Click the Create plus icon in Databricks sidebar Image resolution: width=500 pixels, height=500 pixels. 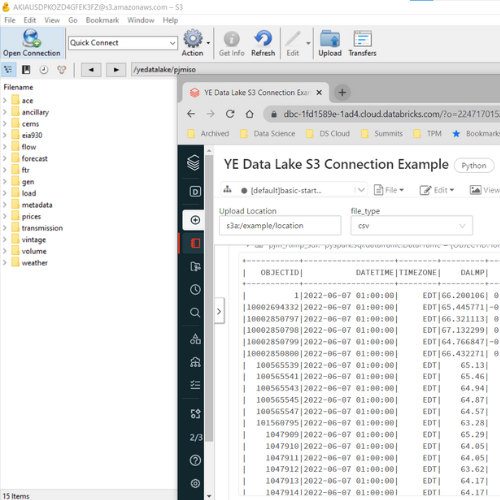click(195, 220)
